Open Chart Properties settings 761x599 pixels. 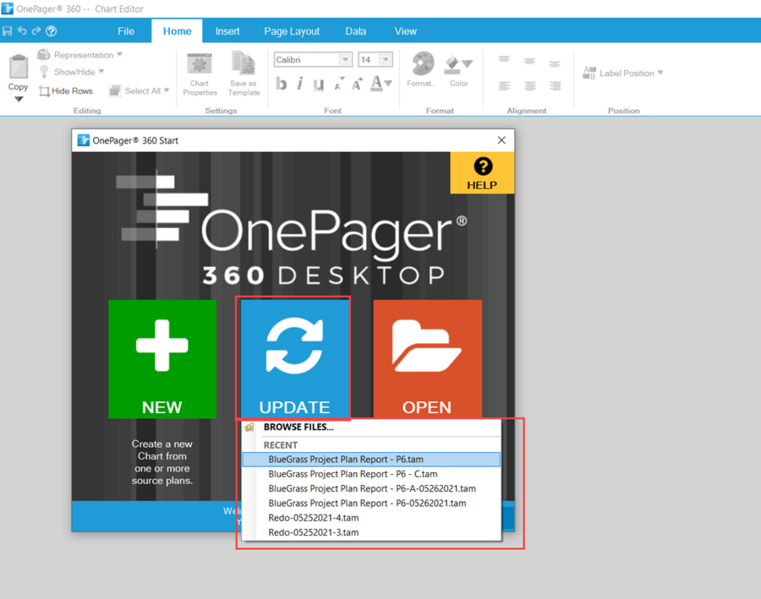[199, 75]
